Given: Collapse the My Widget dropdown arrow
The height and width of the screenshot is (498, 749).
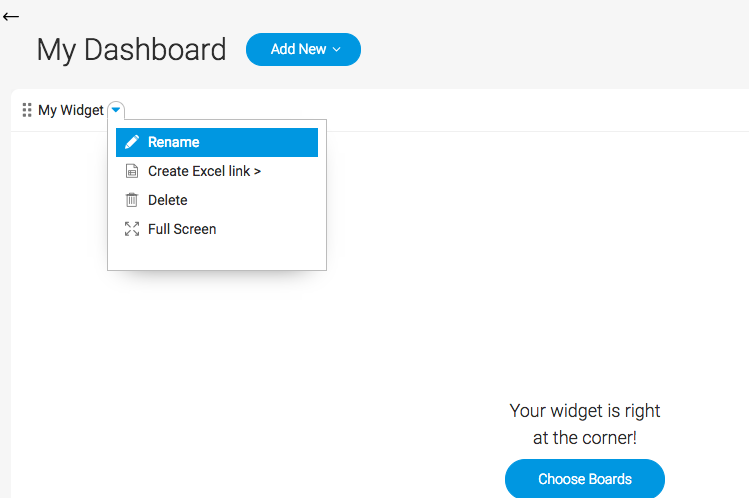Looking at the screenshot, I should click(116, 110).
